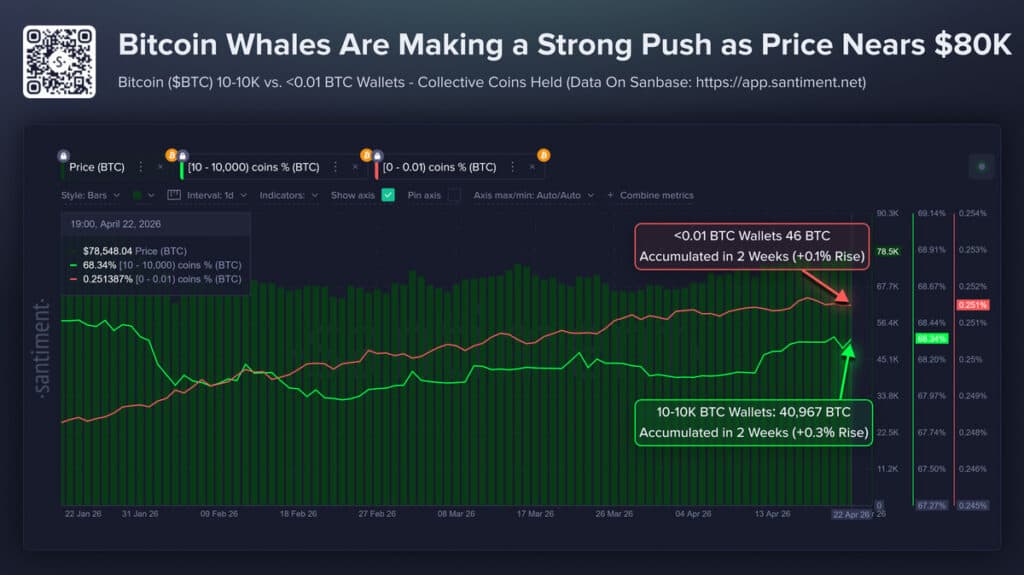Uncheck the Show axis checkbox
The width and height of the screenshot is (1024, 575).
click(x=388, y=195)
